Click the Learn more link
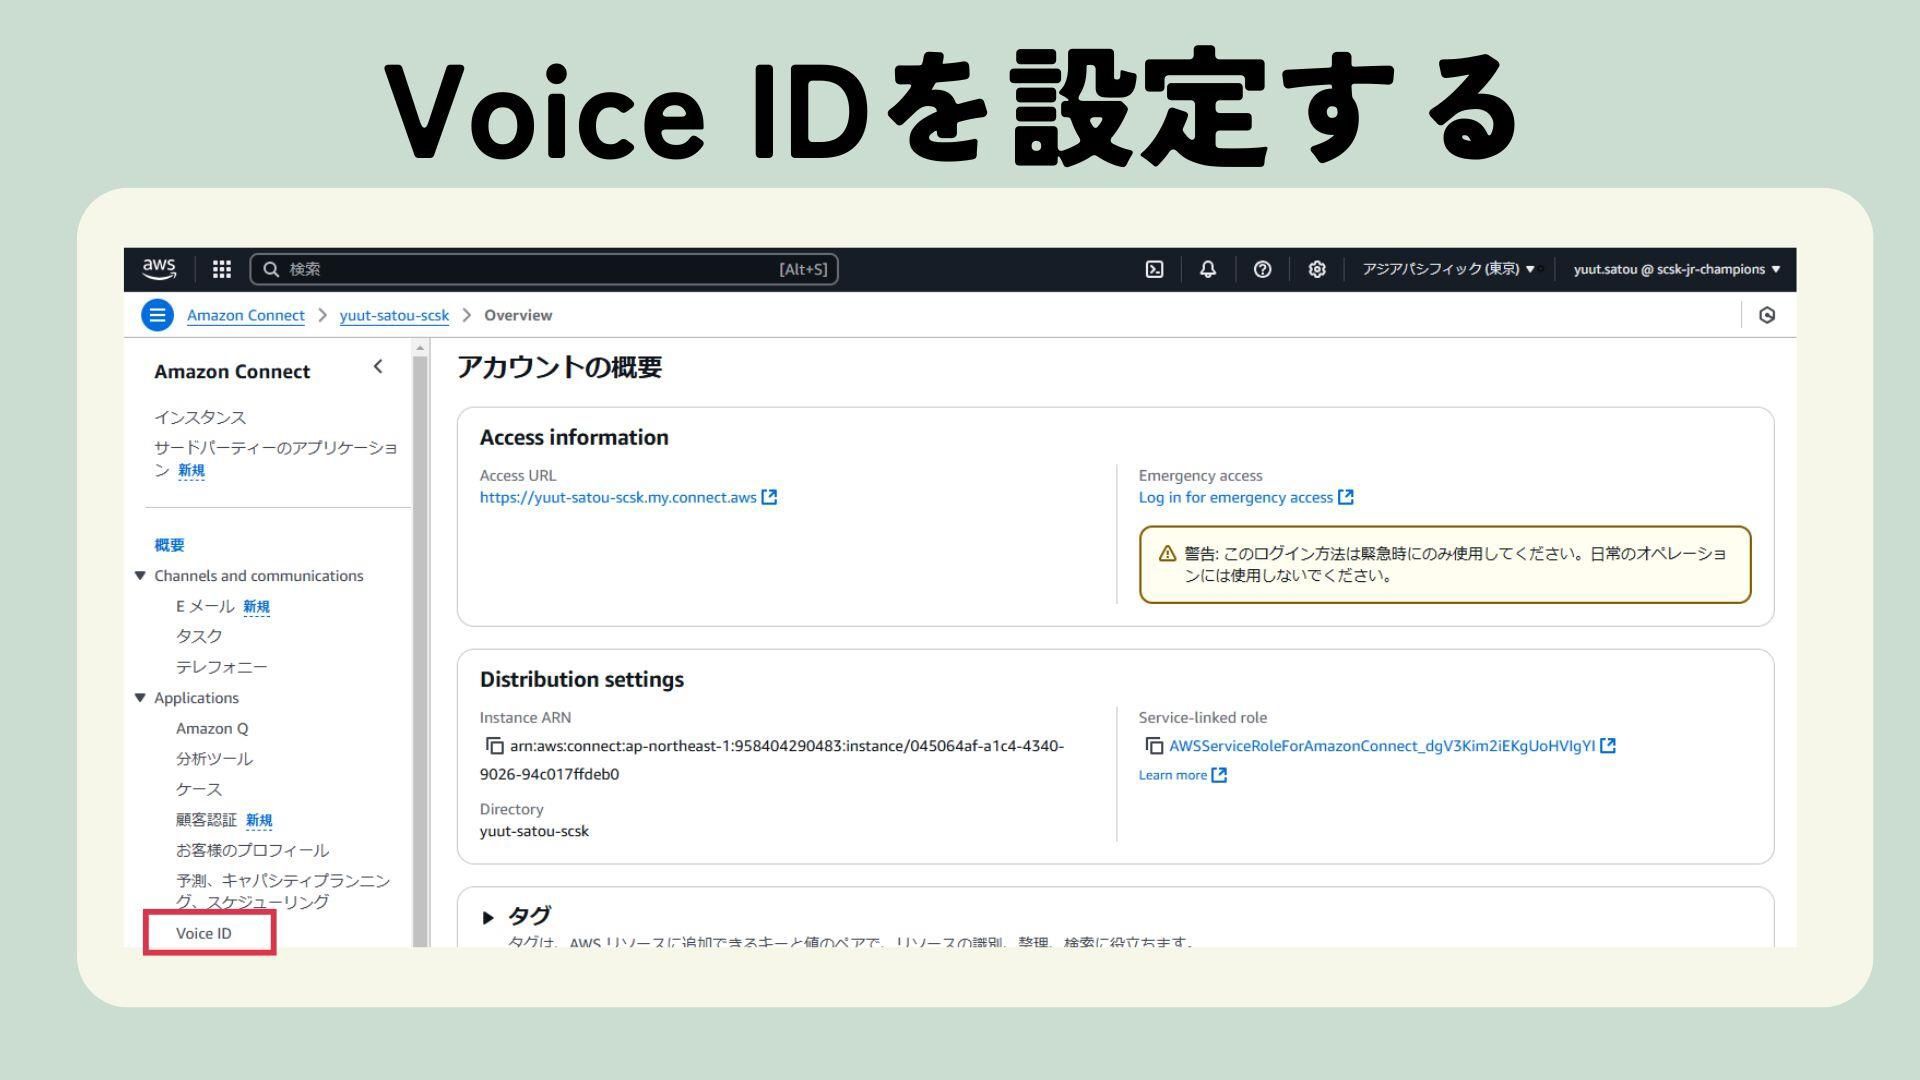 click(1173, 775)
